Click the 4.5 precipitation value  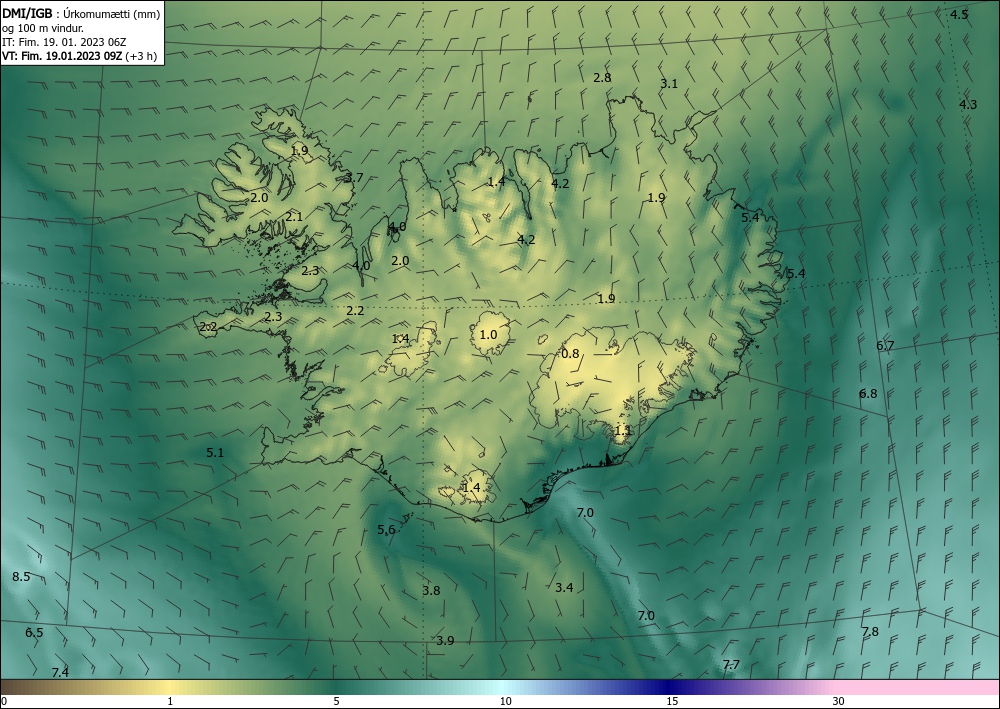(959, 15)
